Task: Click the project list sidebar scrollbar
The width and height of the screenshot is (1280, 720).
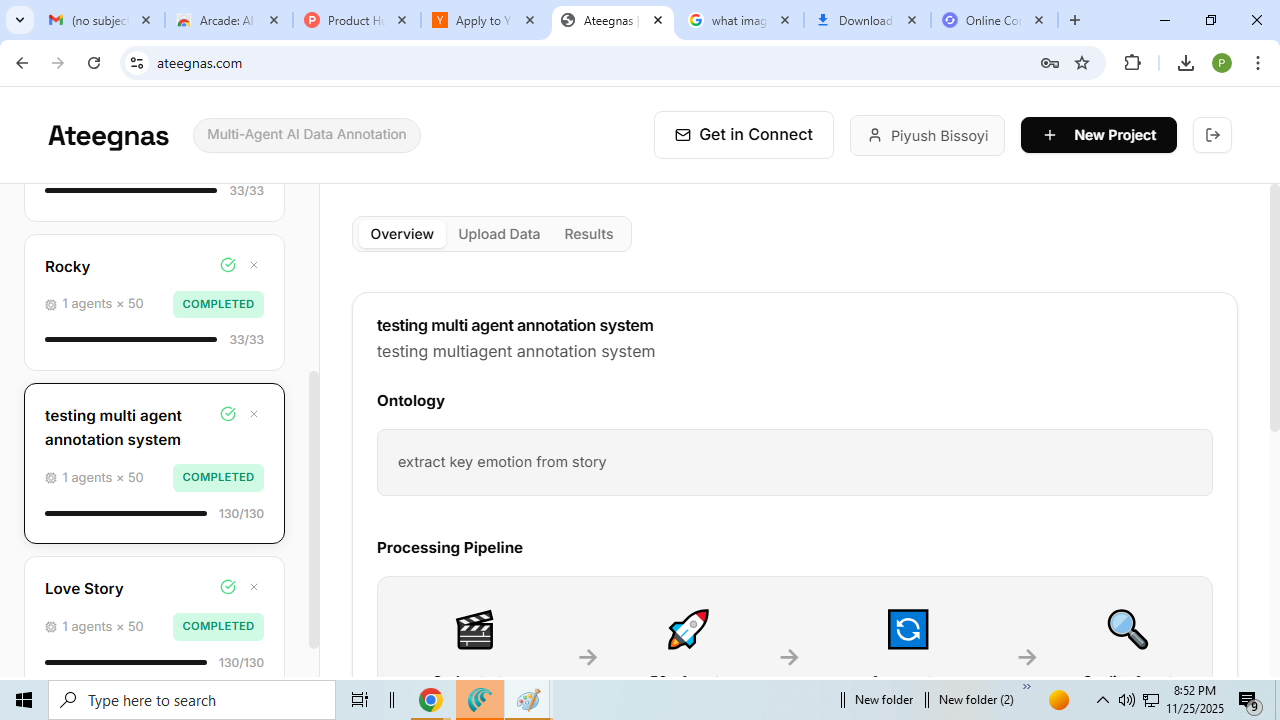Action: [x=314, y=510]
